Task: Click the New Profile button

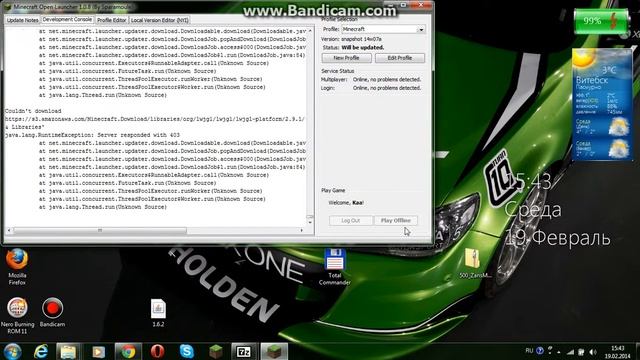Action: tap(346, 58)
